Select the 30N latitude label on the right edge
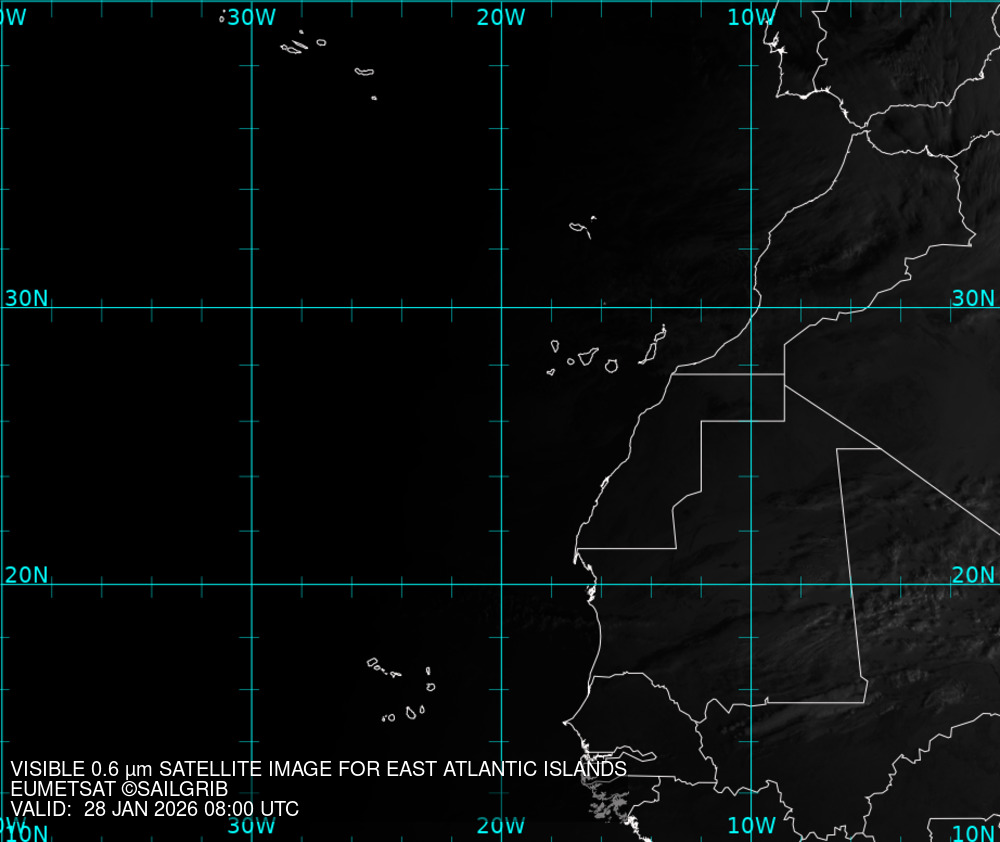Screen dimensions: 1000x842 973,298
